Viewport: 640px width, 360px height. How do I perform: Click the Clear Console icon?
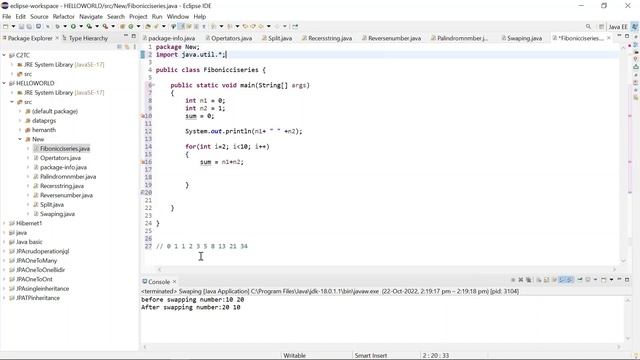(539, 280)
